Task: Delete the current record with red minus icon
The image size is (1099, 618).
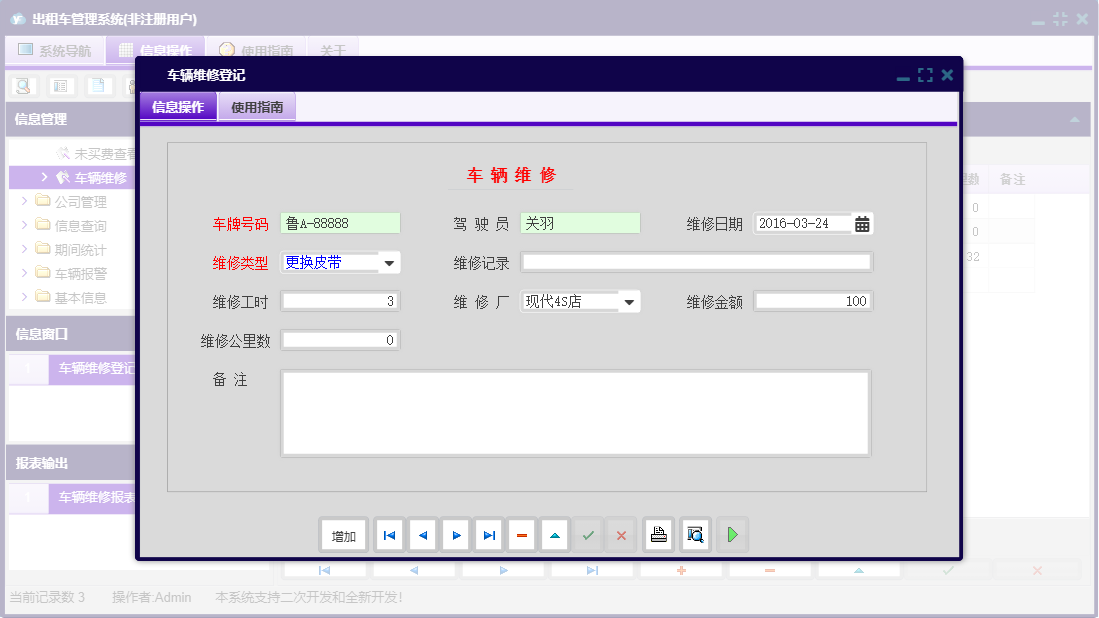Action: (521, 534)
